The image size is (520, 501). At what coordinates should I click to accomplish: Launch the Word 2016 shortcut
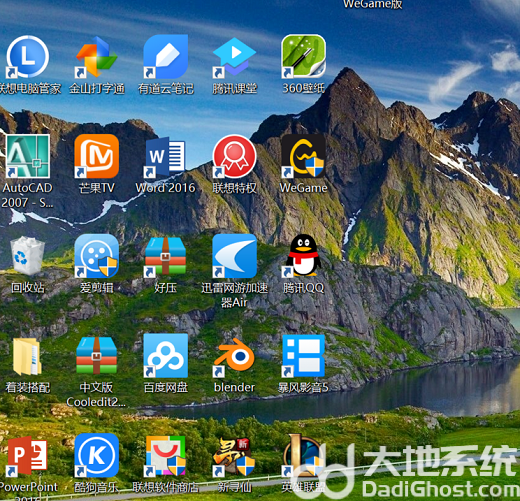[166, 156]
